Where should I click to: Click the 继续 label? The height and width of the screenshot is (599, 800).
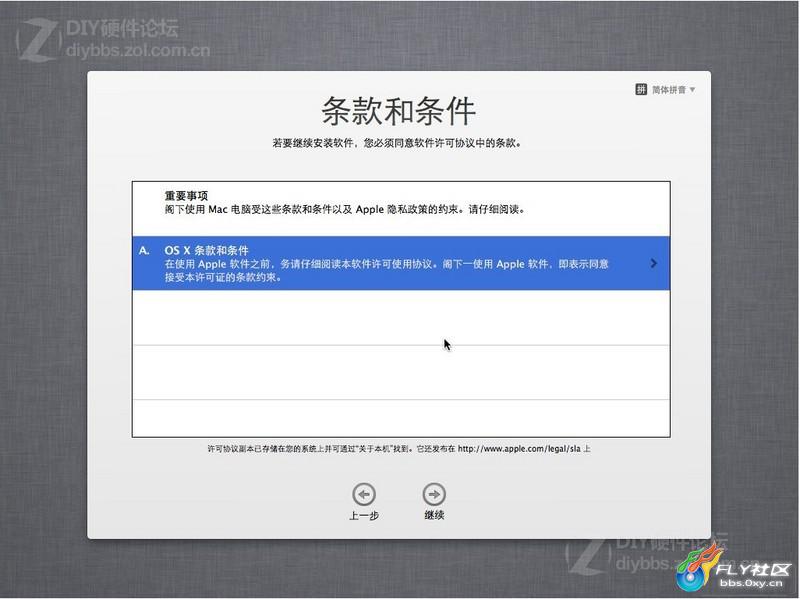click(x=434, y=515)
